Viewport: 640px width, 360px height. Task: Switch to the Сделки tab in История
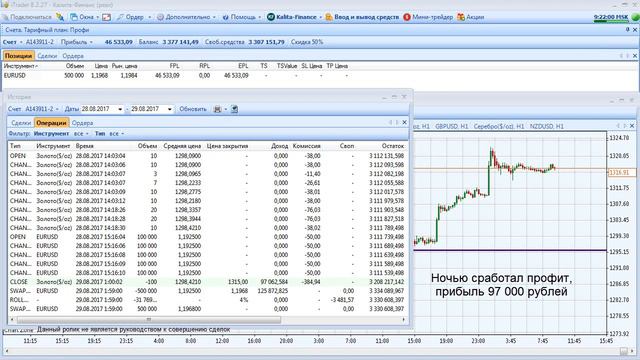(x=21, y=123)
